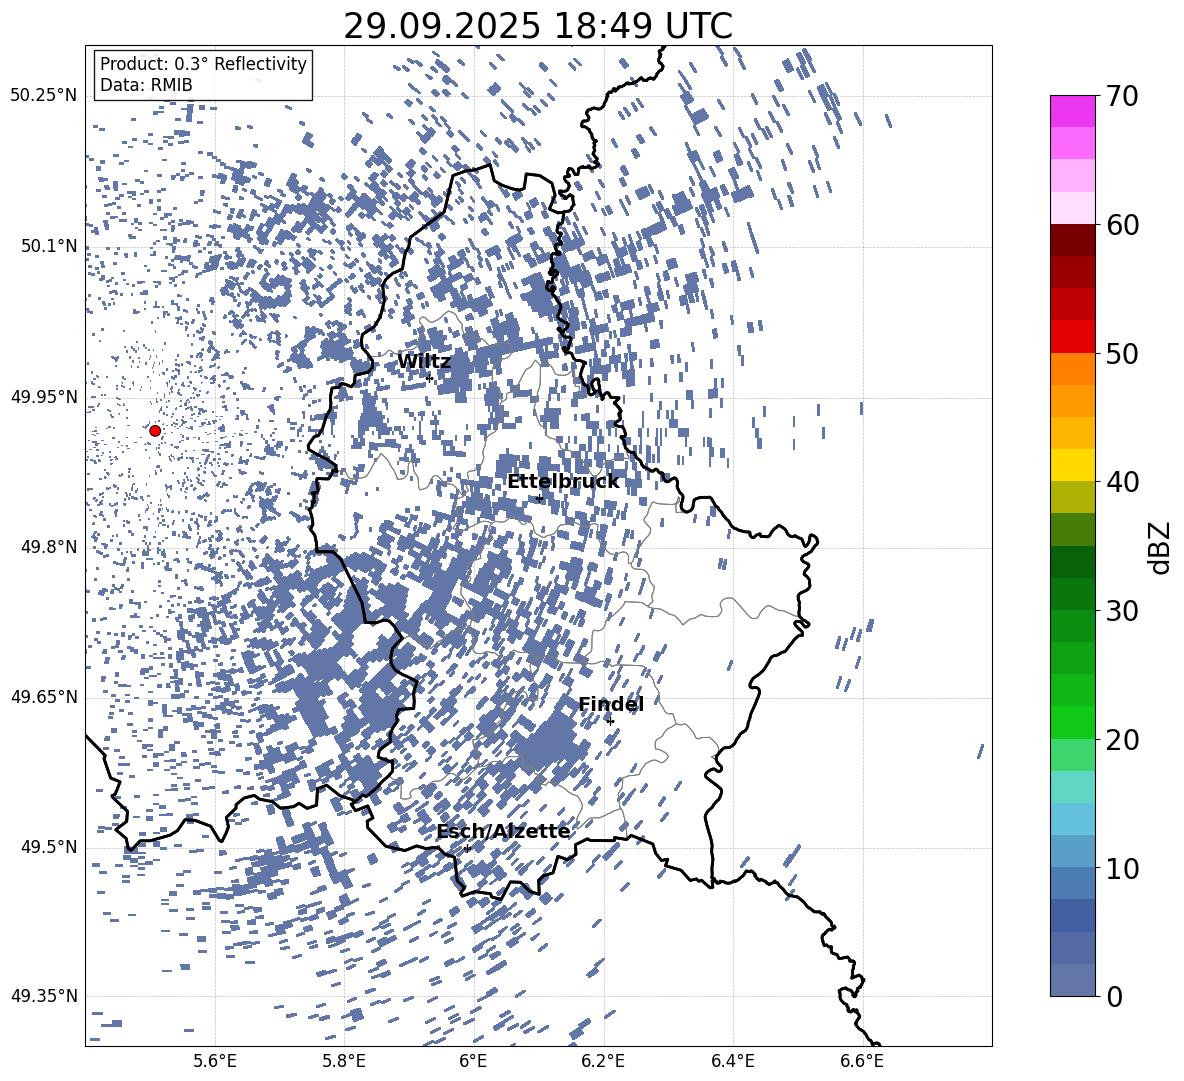Screen dimensions: 1184x1081
Task: Pick the yellow swatch above 40
Action: [x=1073, y=465]
